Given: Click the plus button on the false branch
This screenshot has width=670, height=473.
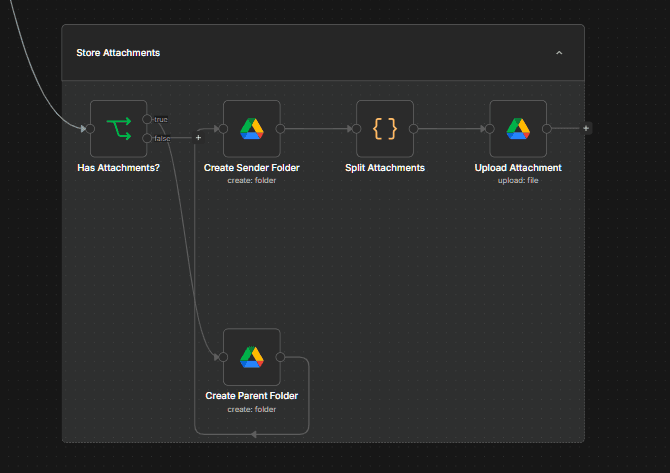Looking at the screenshot, I should click(198, 138).
